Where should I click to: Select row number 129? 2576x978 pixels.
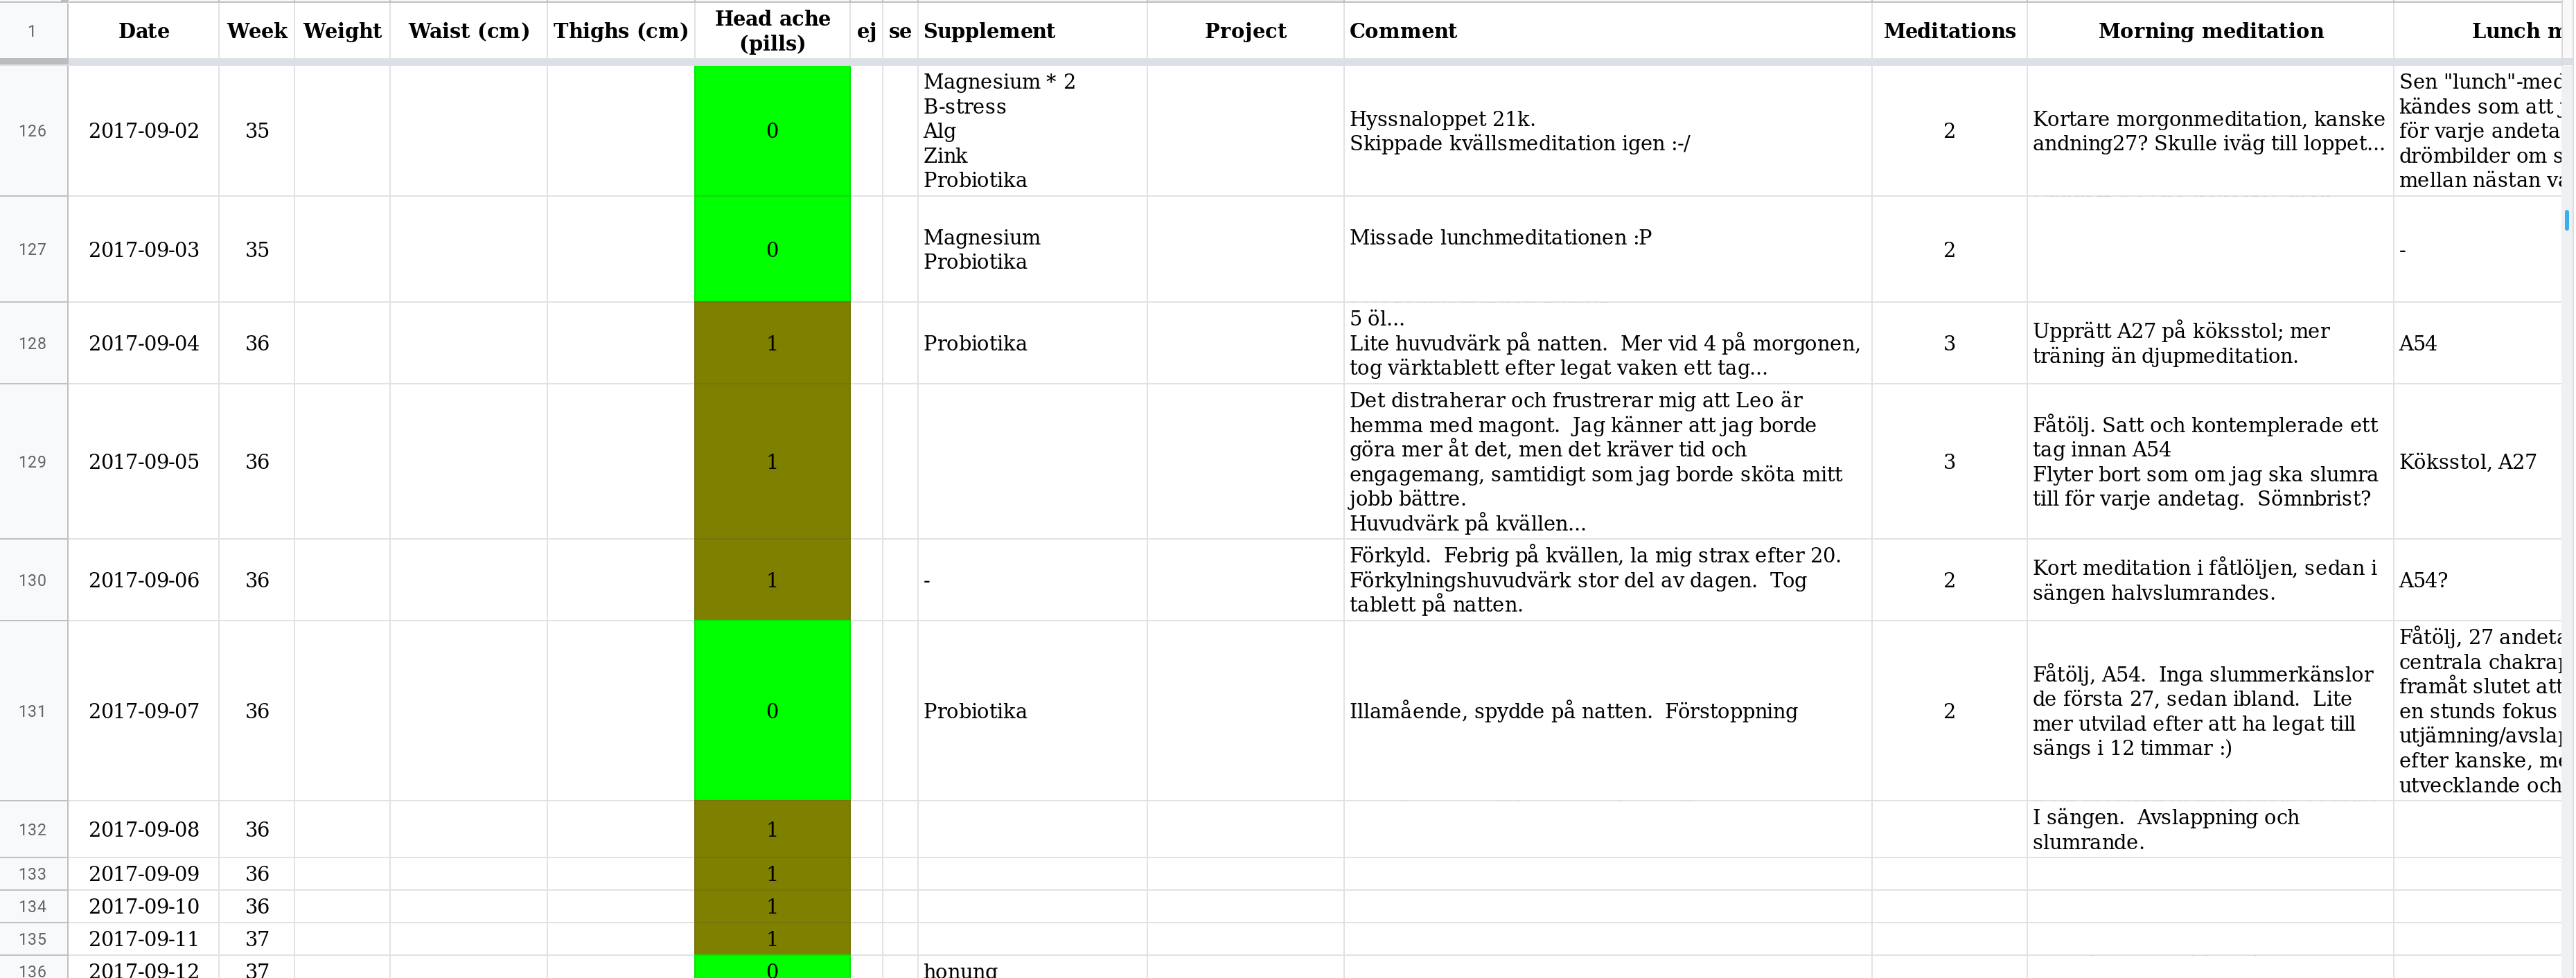click(33, 462)
